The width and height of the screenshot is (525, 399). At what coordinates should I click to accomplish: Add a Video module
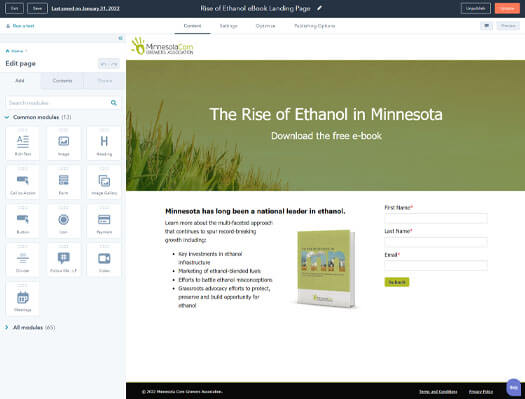click(104, 260)
